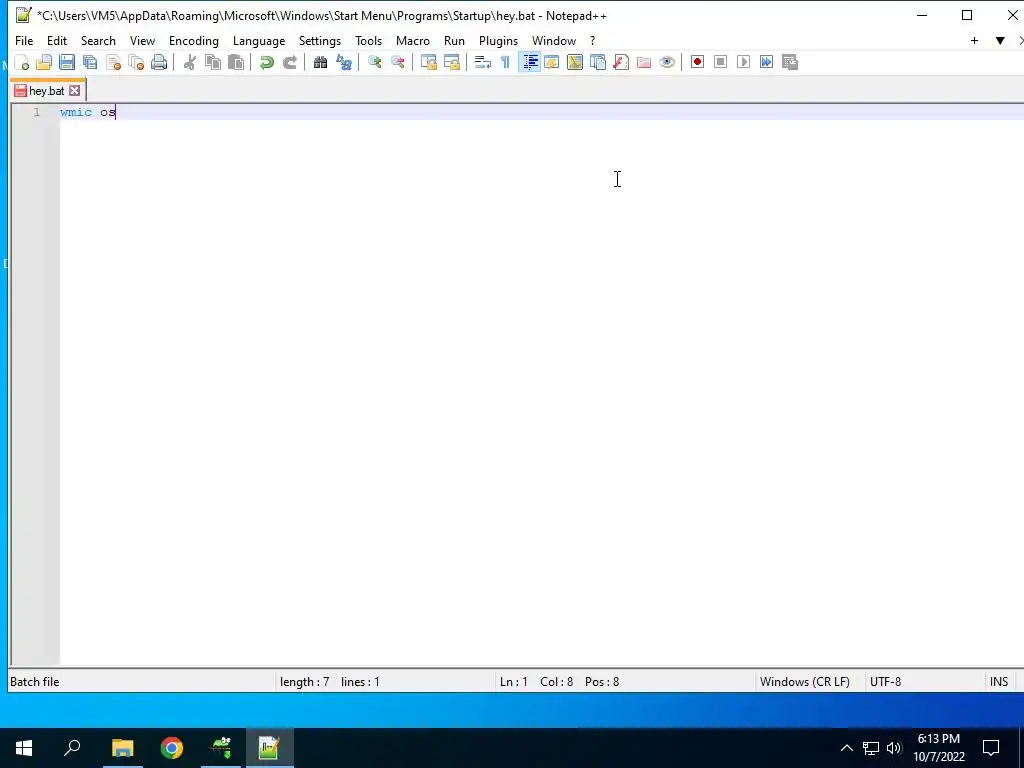Click the Define your language icon
The width and height of the screenshot is (1024, 768).
tap(552, 62)
